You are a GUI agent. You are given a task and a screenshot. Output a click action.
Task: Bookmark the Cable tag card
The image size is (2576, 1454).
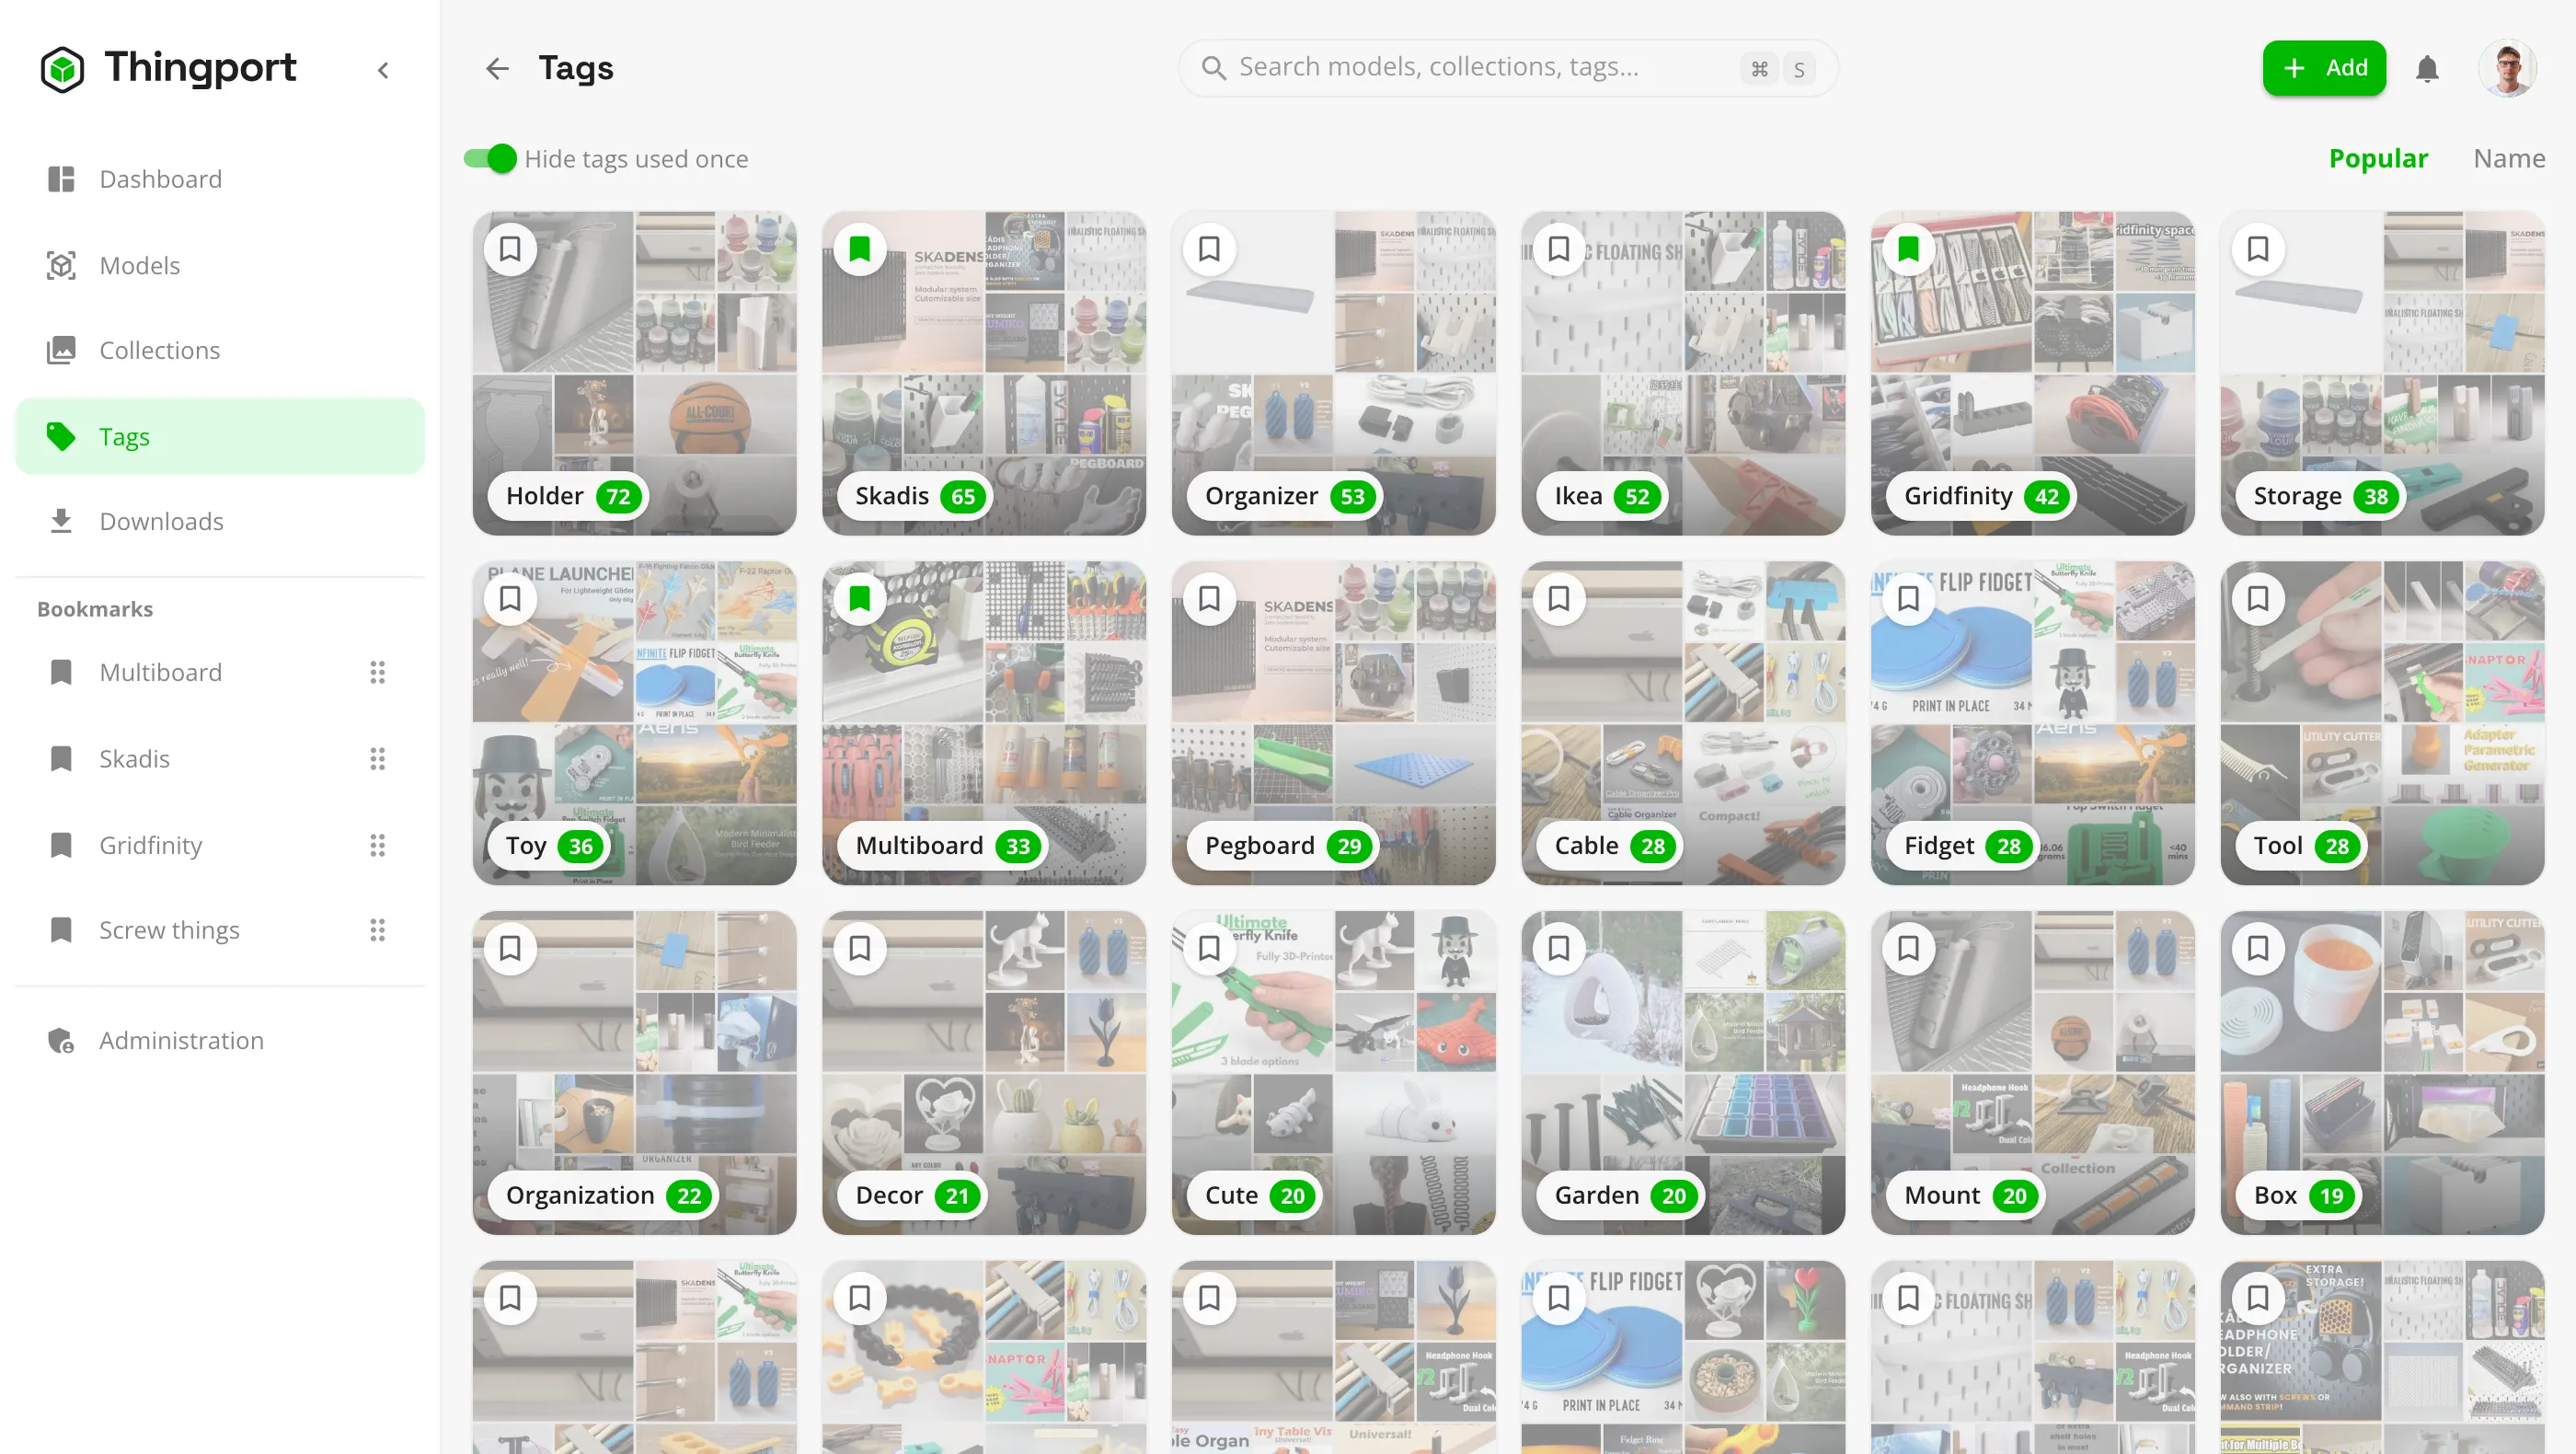pos(1559,599)
